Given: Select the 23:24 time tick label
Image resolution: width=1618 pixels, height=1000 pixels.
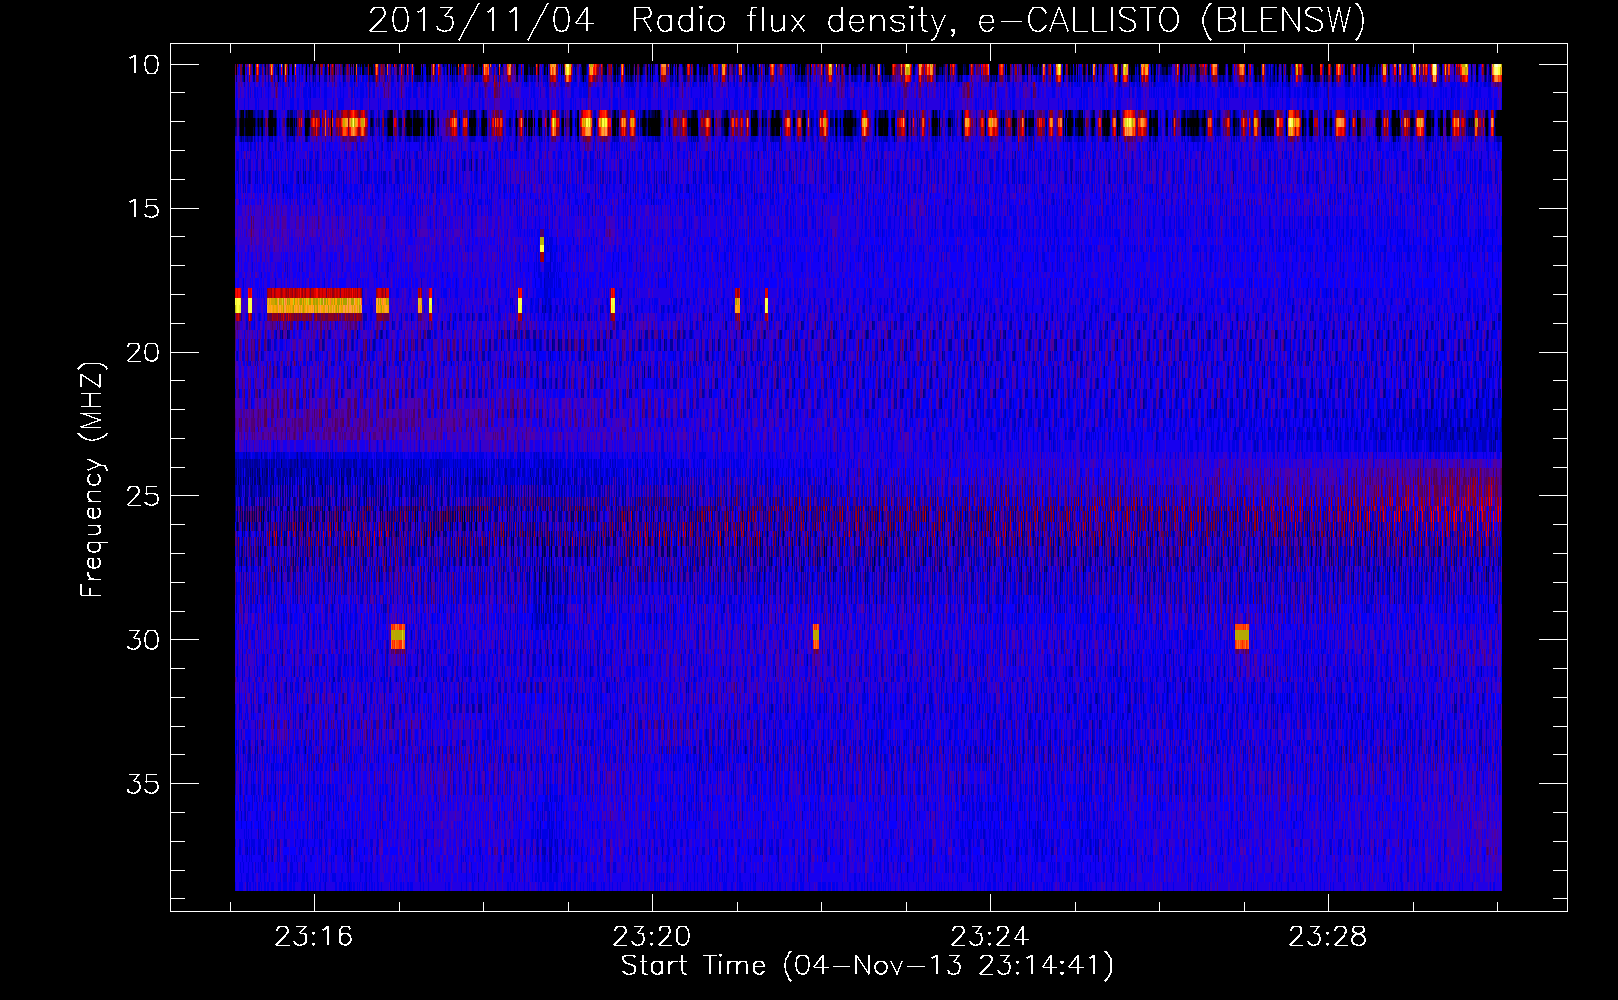Looking at the screenshot, I should click(989, 937).
